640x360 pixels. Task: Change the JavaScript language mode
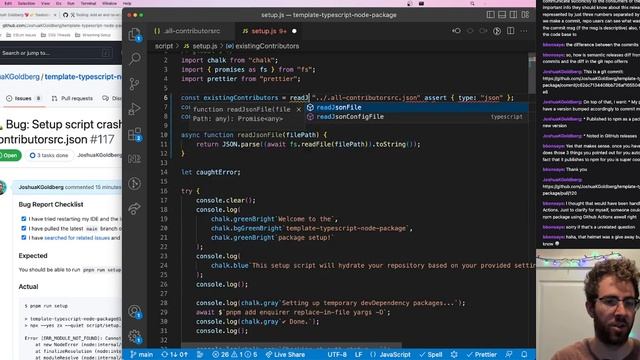point(390,354)
